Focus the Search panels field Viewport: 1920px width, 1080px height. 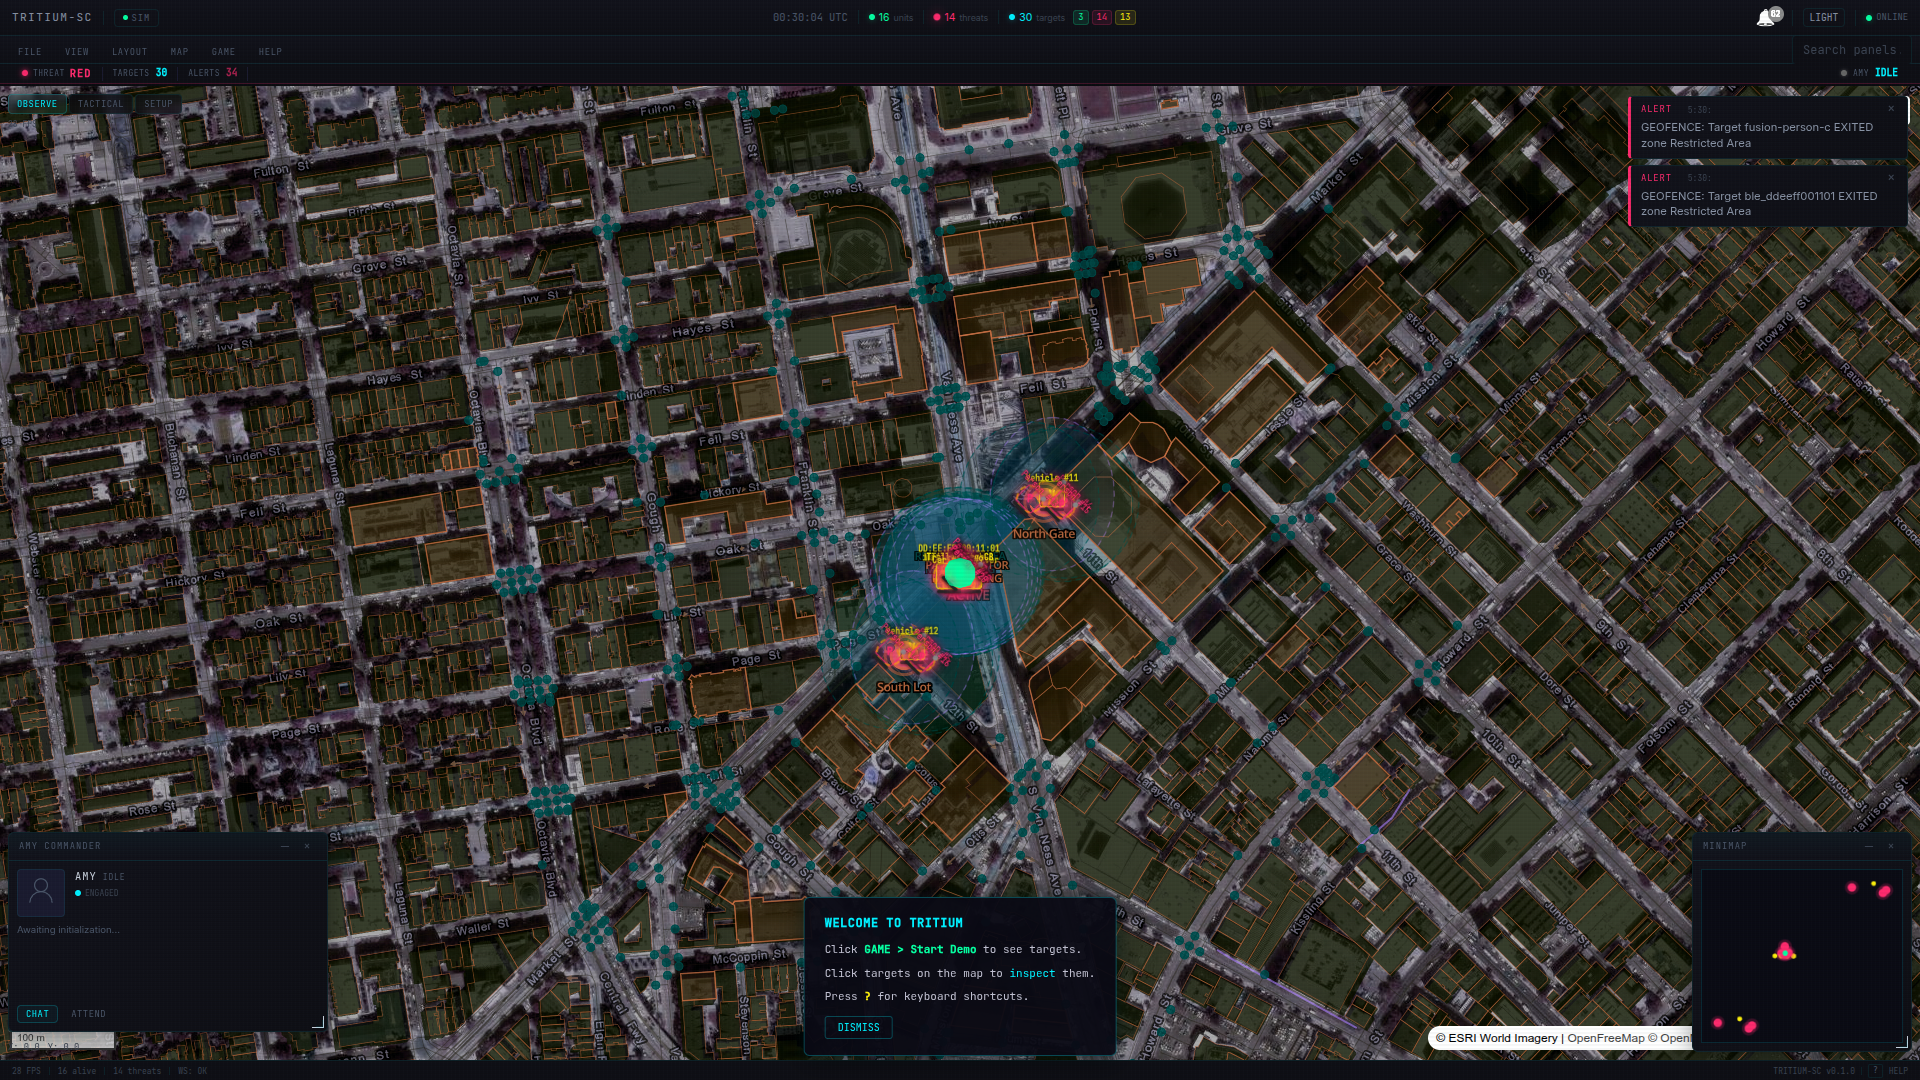[x=1850, y=50]
